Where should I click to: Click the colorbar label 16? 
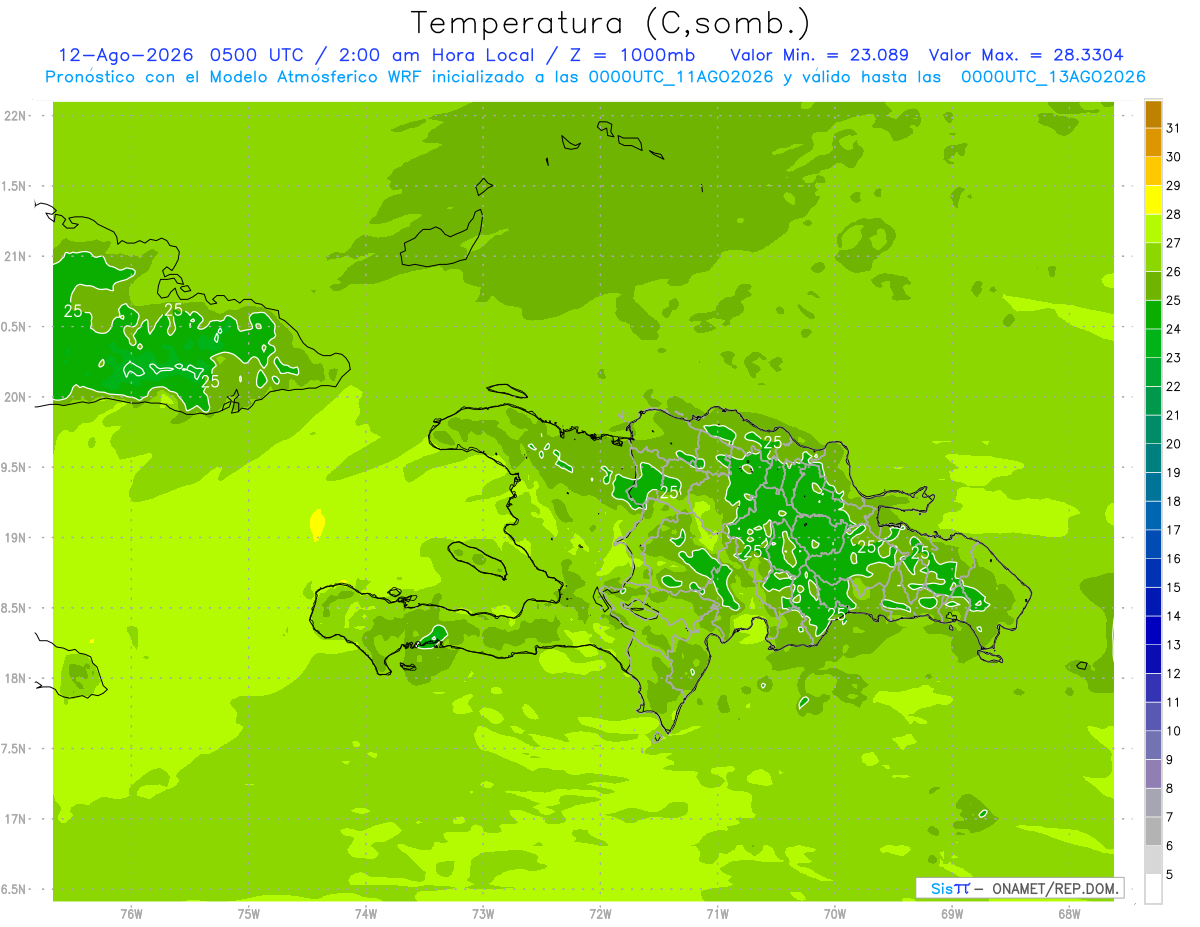[1174, 559]
